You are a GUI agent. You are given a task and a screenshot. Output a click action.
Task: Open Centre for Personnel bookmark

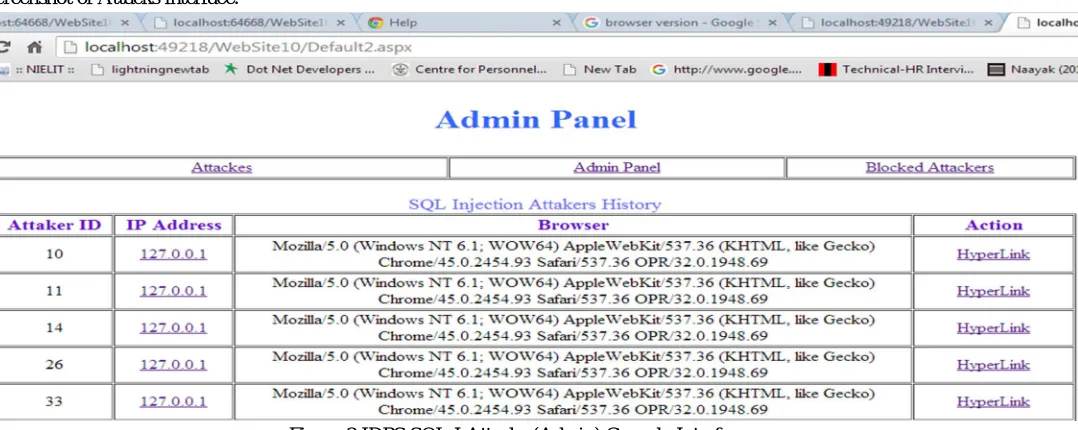(x=470, y=69)
